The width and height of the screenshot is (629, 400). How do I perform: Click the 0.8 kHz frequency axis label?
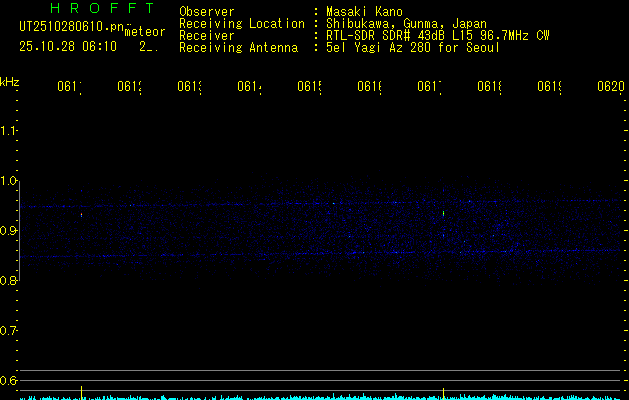tap(9, 281)
